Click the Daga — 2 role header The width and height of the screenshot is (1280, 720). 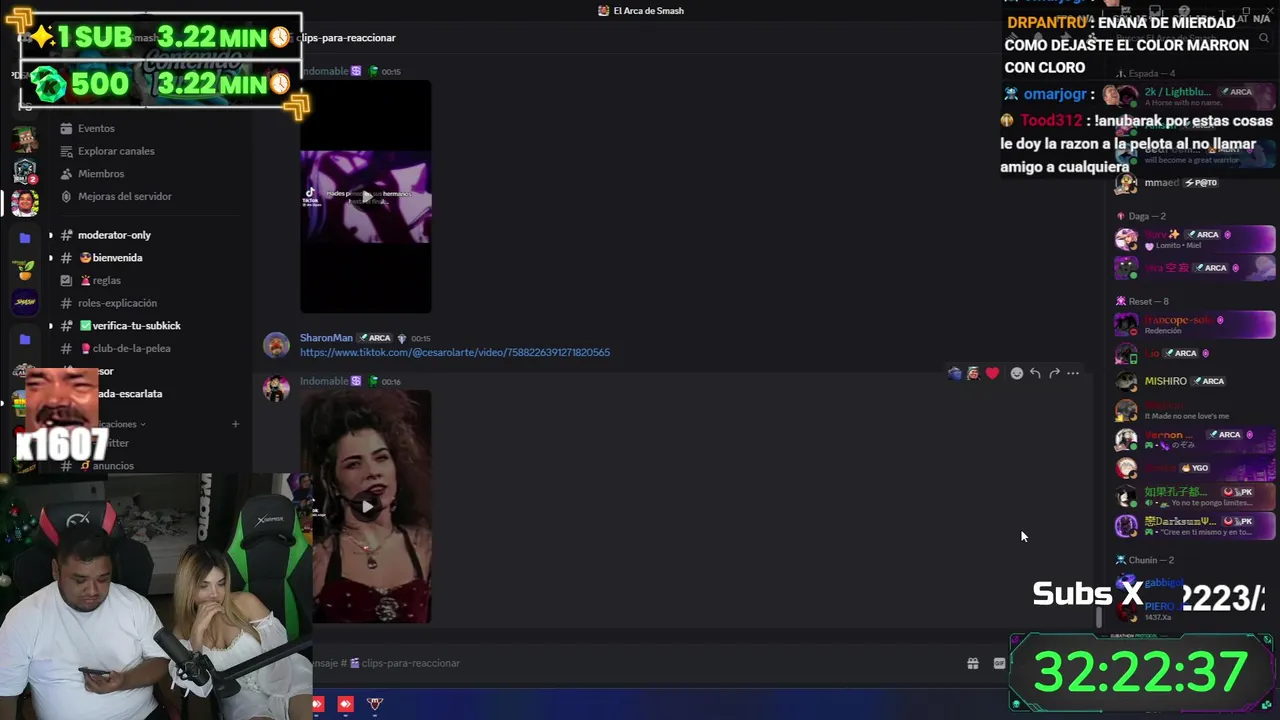pos(1147,216)
